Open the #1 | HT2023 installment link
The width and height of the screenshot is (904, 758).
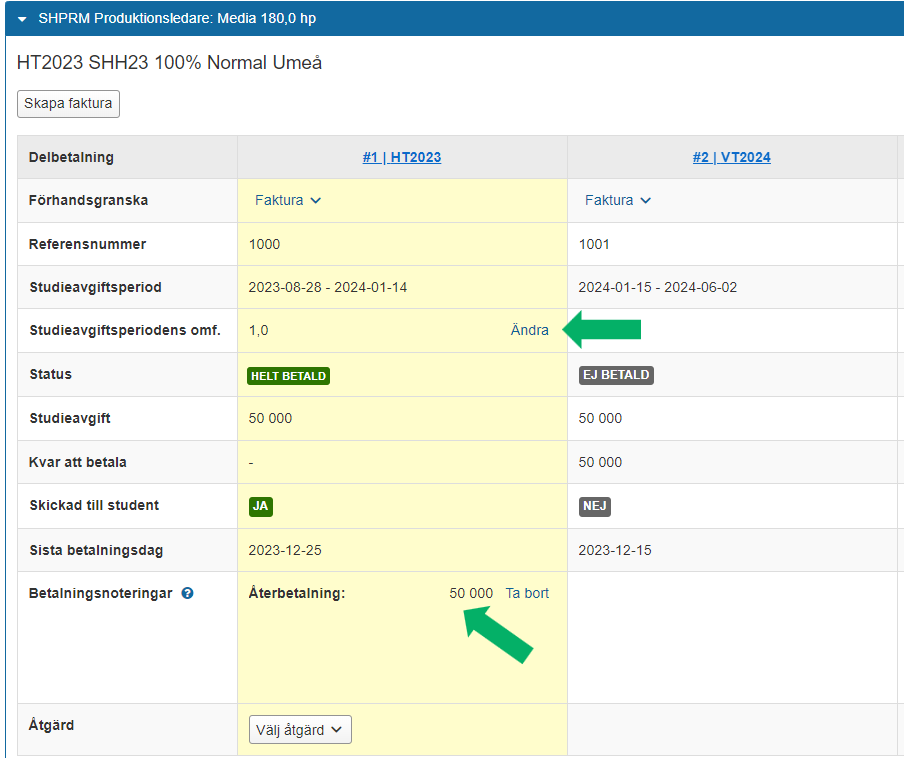coord(402,157)
